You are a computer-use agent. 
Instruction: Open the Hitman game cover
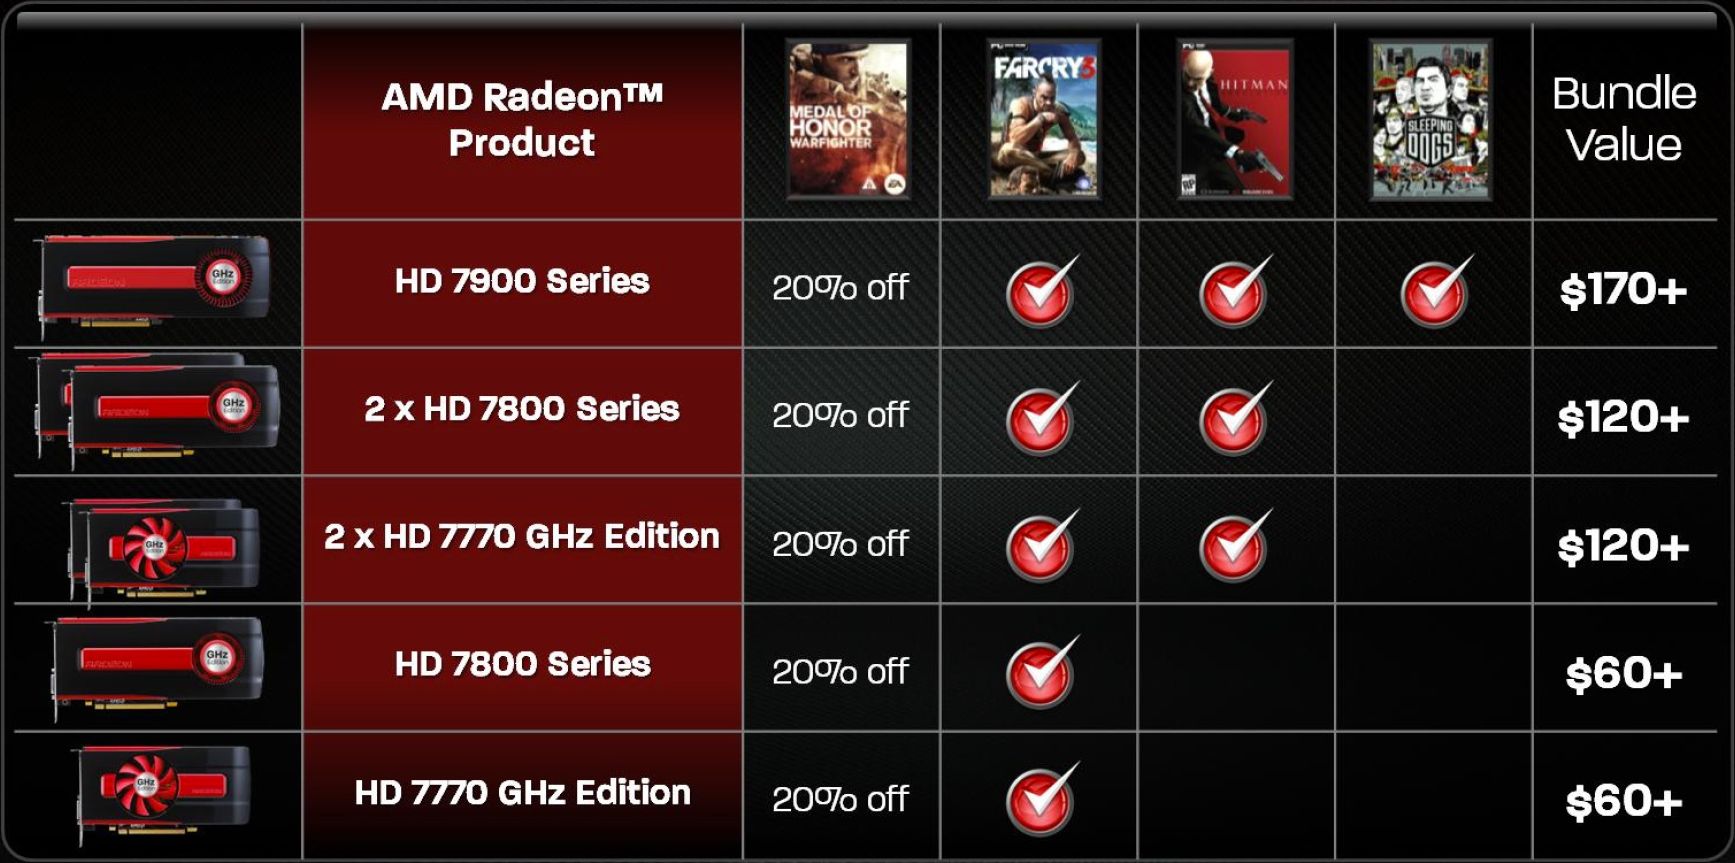coord(1235,119)
